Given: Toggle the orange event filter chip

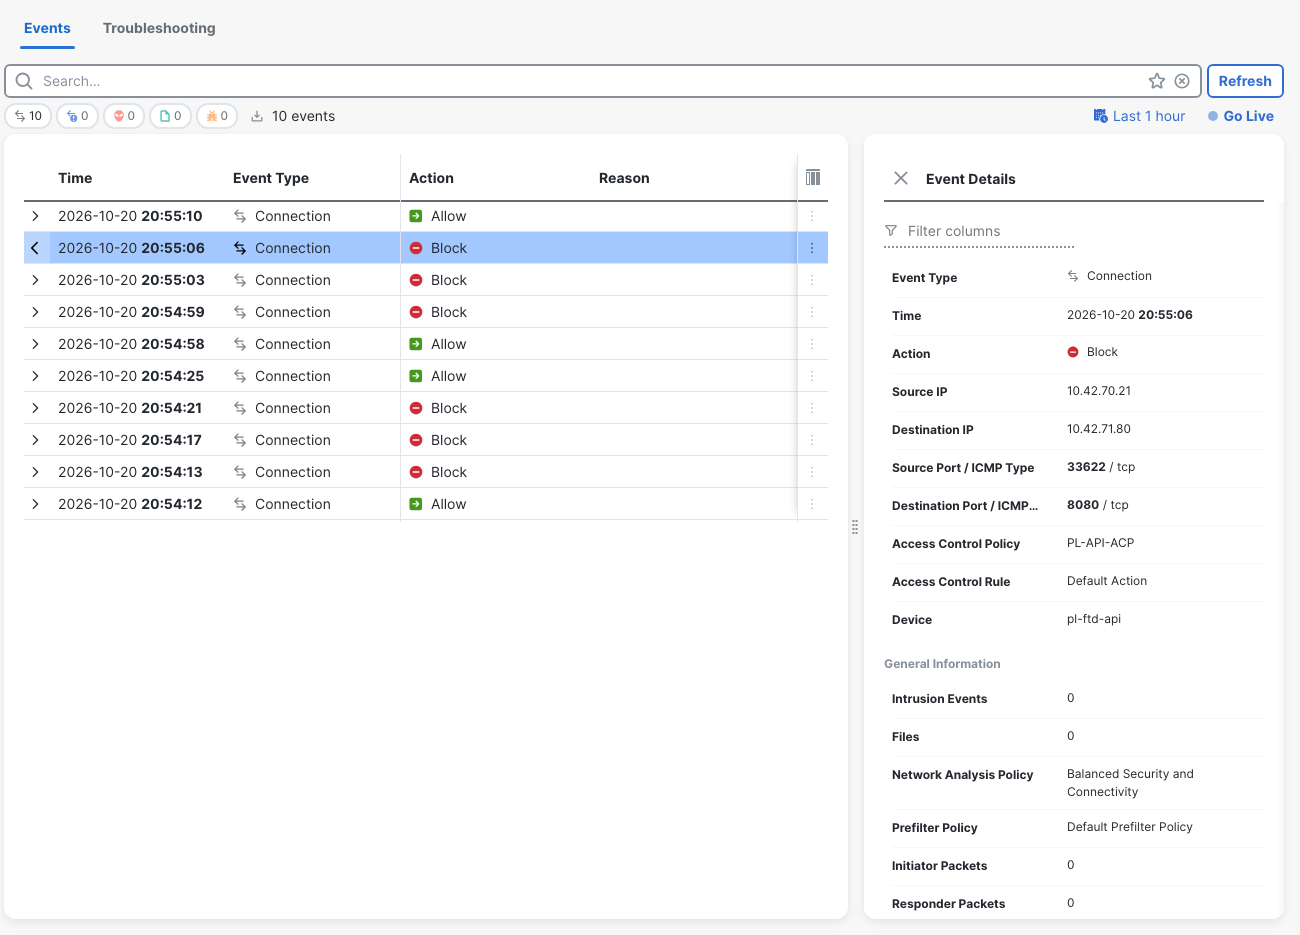Looking at the screenshot, I should pyautogui.click(x=217, y=116).
